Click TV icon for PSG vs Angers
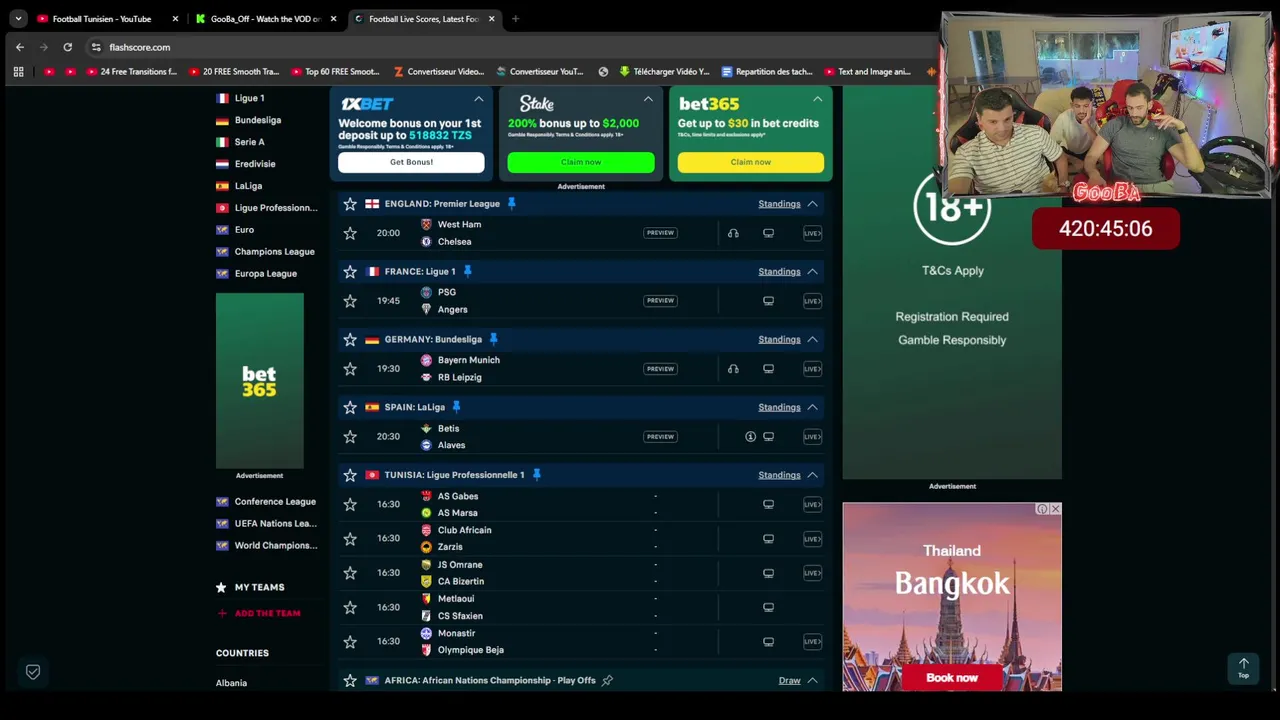This screenshot has width=1280, height=720. pyautogui.click(x=768, y=301)
